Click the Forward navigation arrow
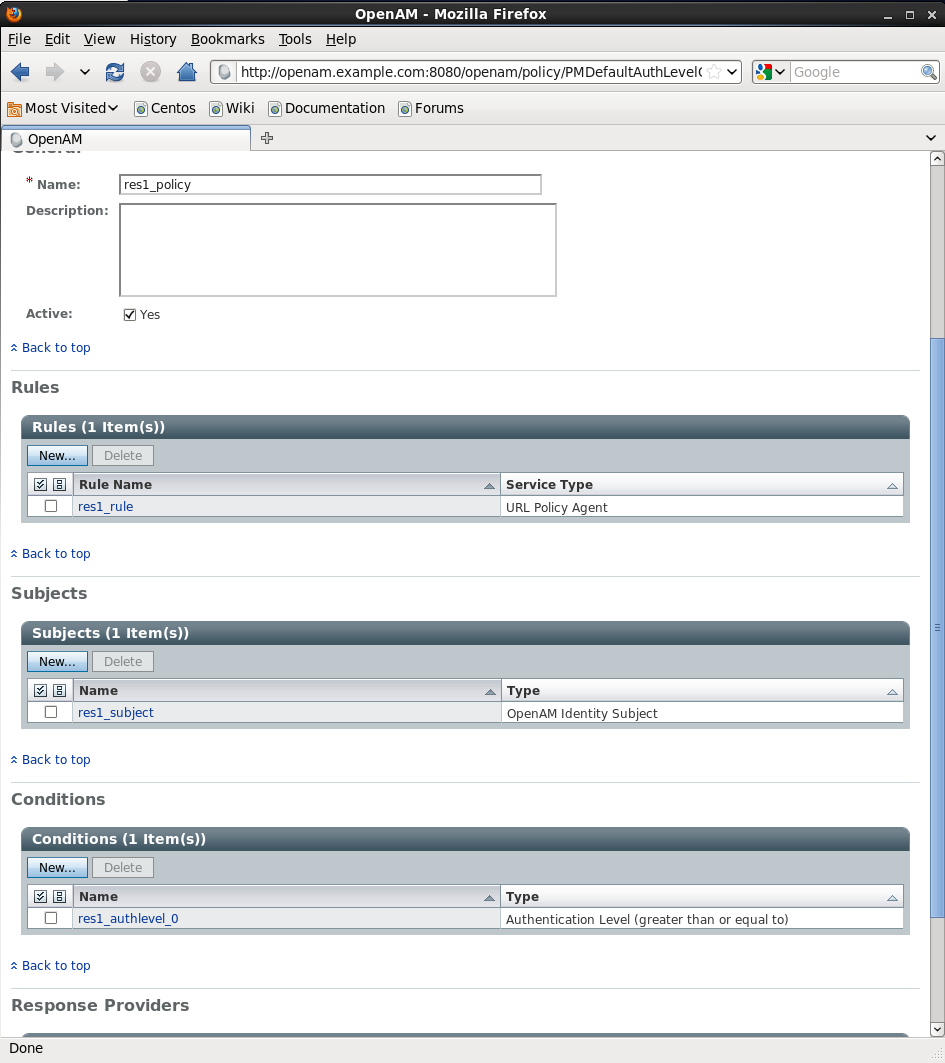Screen dimensions: 945x1063 (54, 71)
